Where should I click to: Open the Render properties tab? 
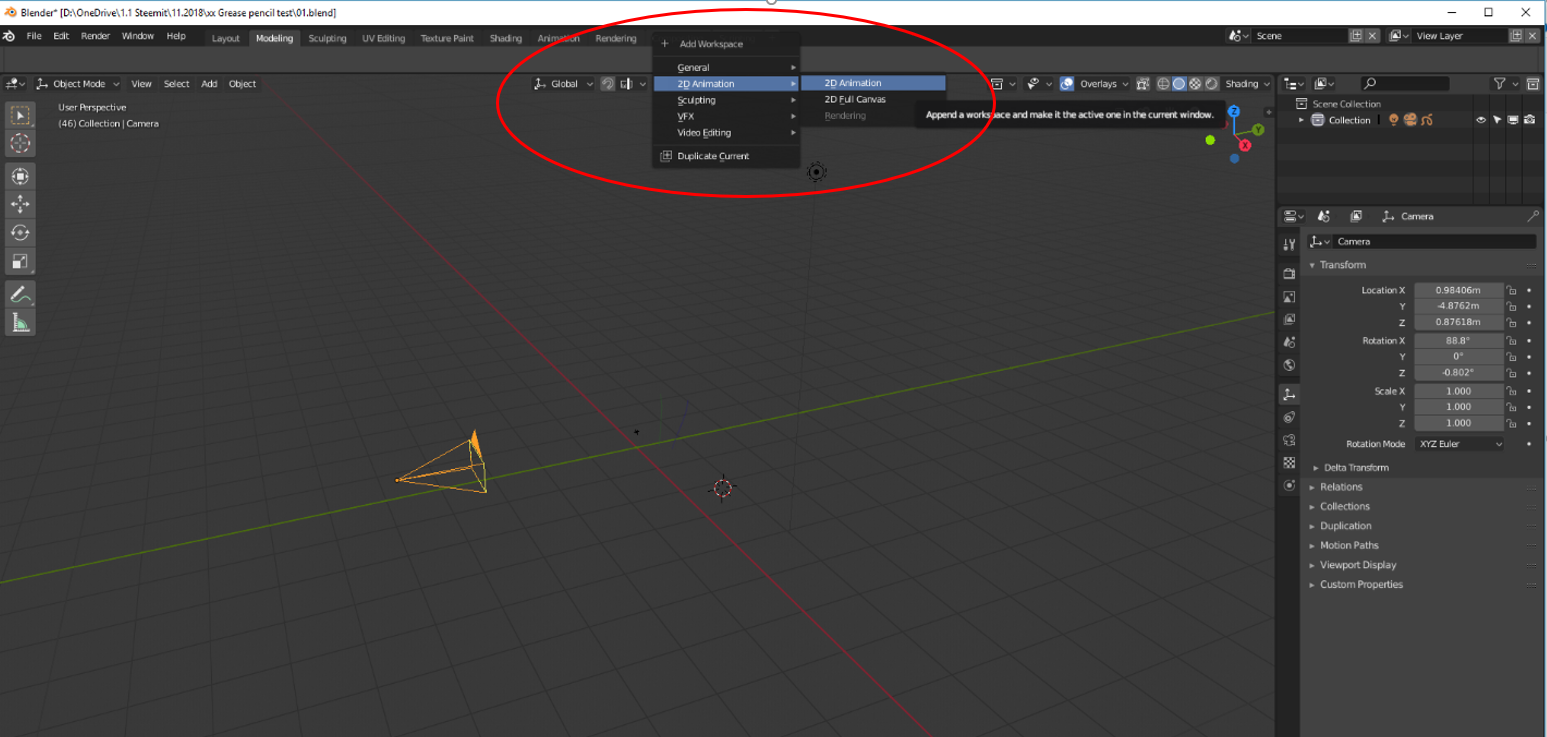tap(1290, 273)
